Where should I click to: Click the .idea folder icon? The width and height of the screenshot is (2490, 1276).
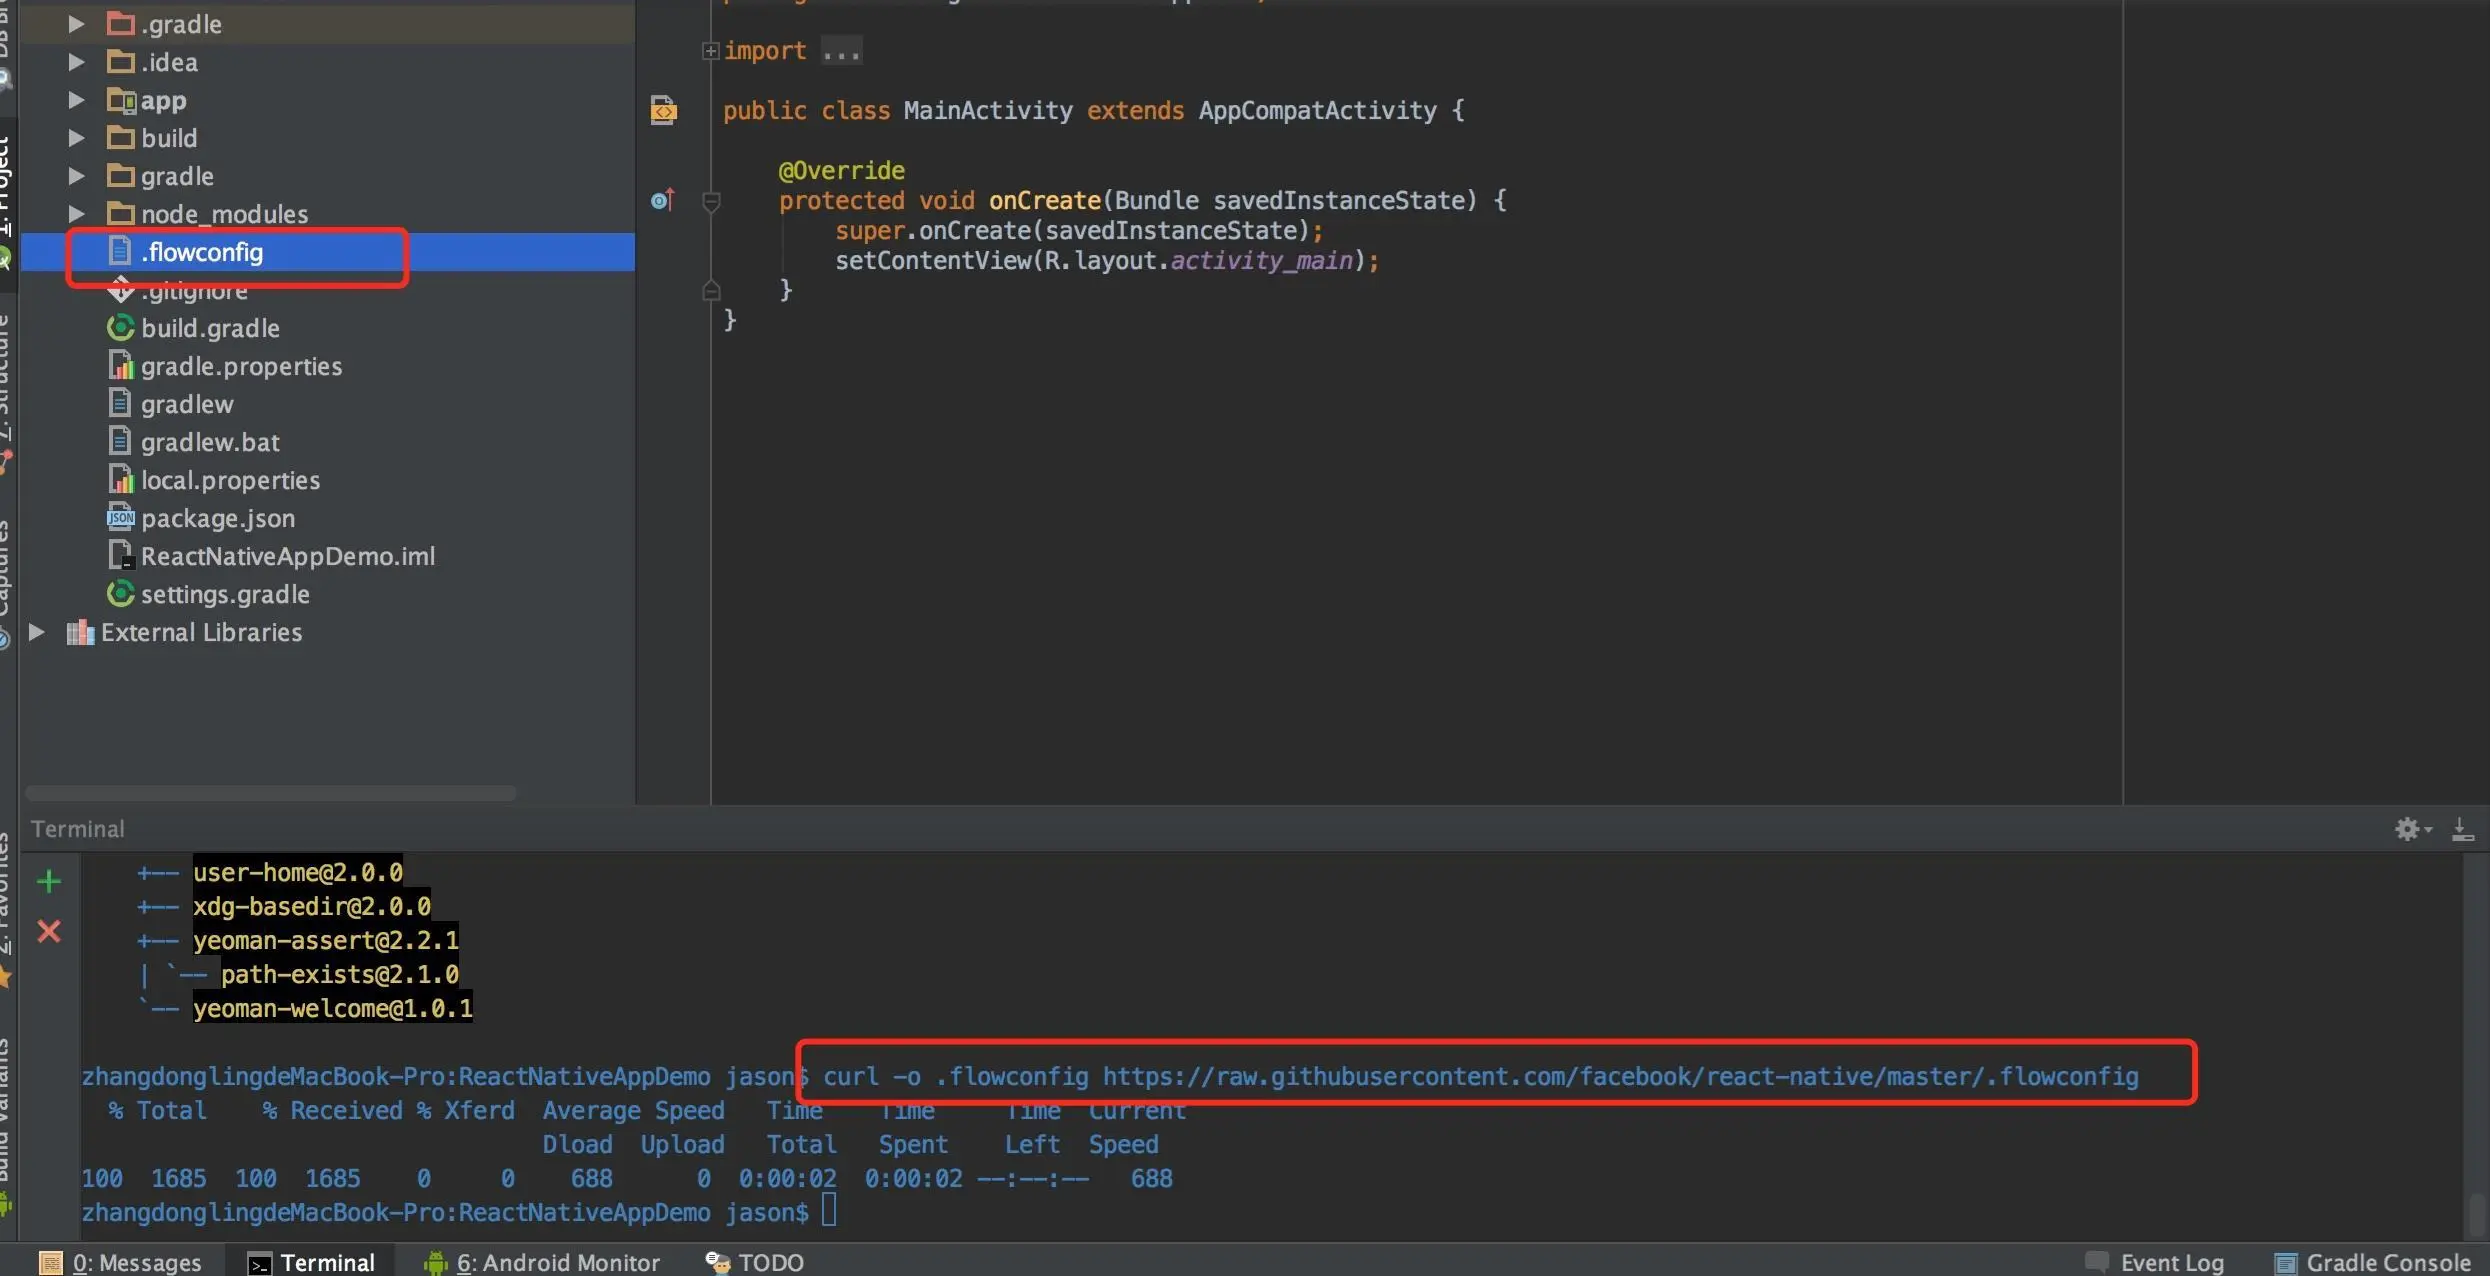tap(121, 62)
